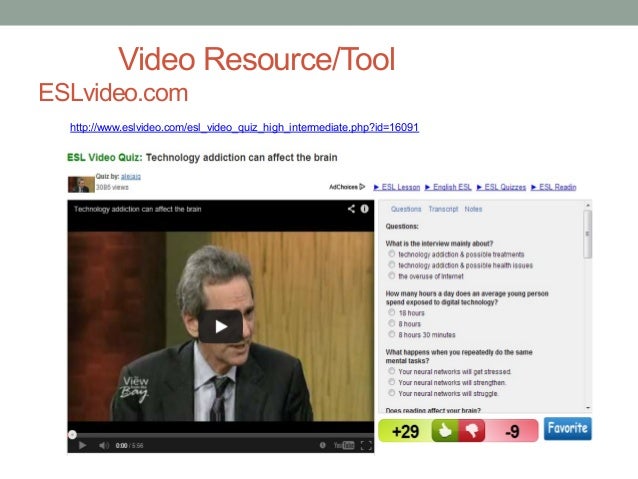The width and height of the screenshot is (638, 479).
Task: Choose the '18 hours' answer
Action: pos(391,313)
